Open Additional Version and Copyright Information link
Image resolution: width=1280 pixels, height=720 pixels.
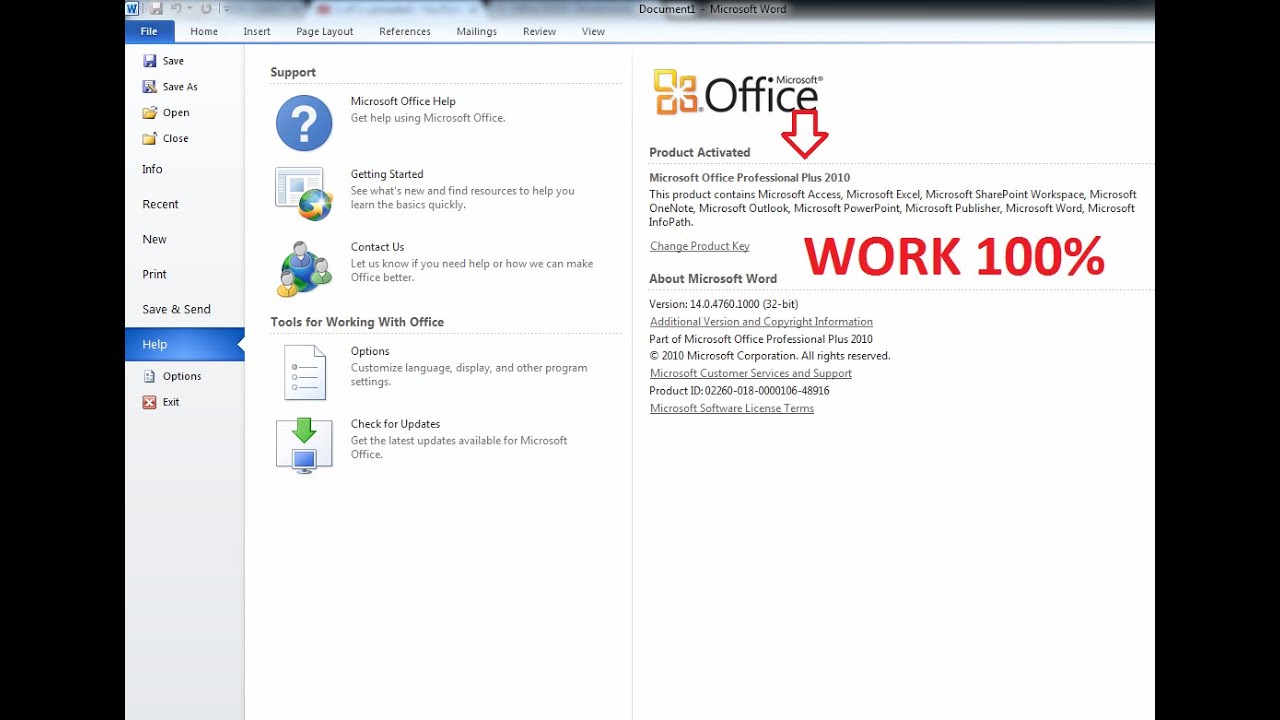[x=761, y=322]
